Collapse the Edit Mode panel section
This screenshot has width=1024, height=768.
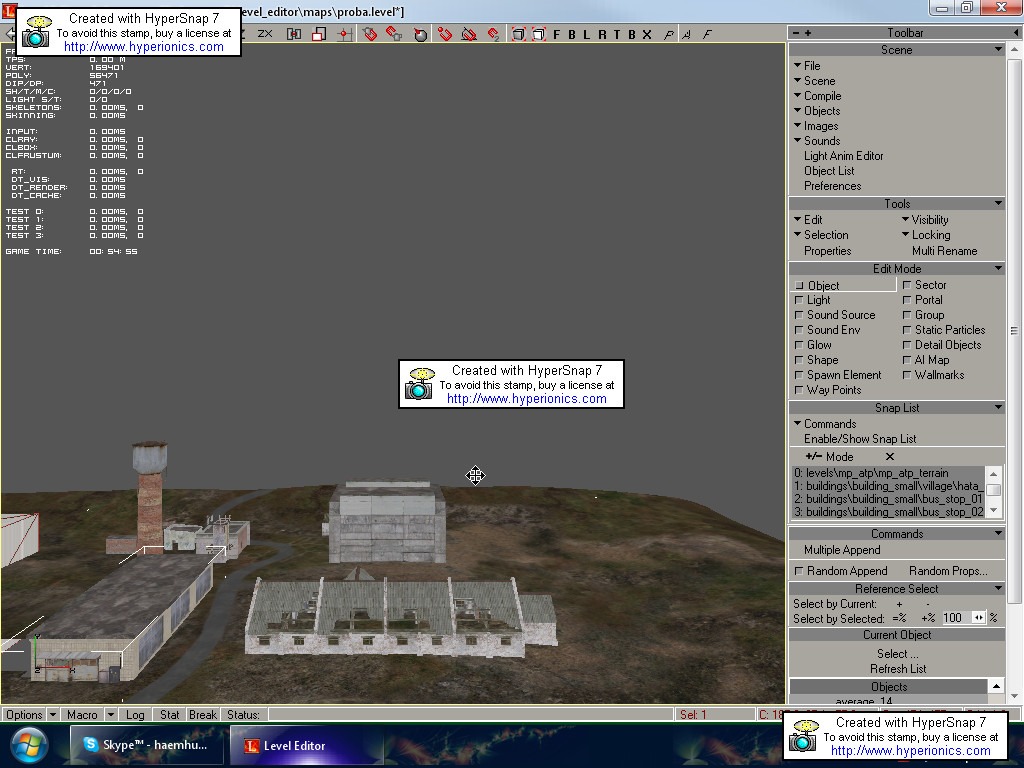tap(998, 268)
